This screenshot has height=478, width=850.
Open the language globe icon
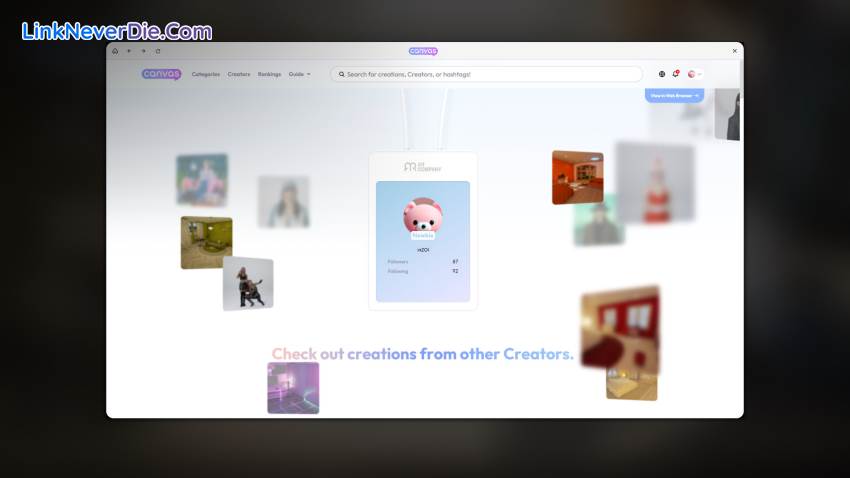point(662,74)
